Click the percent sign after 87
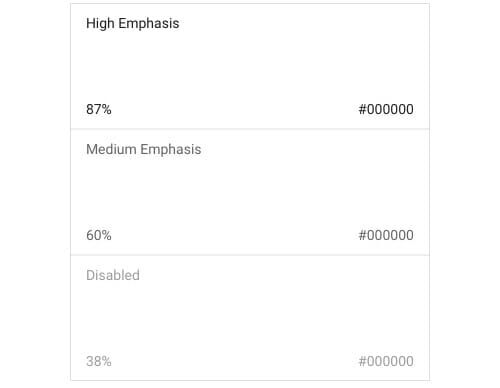The width and height of the screenshot is (500, 388). [x=106, y=109]
